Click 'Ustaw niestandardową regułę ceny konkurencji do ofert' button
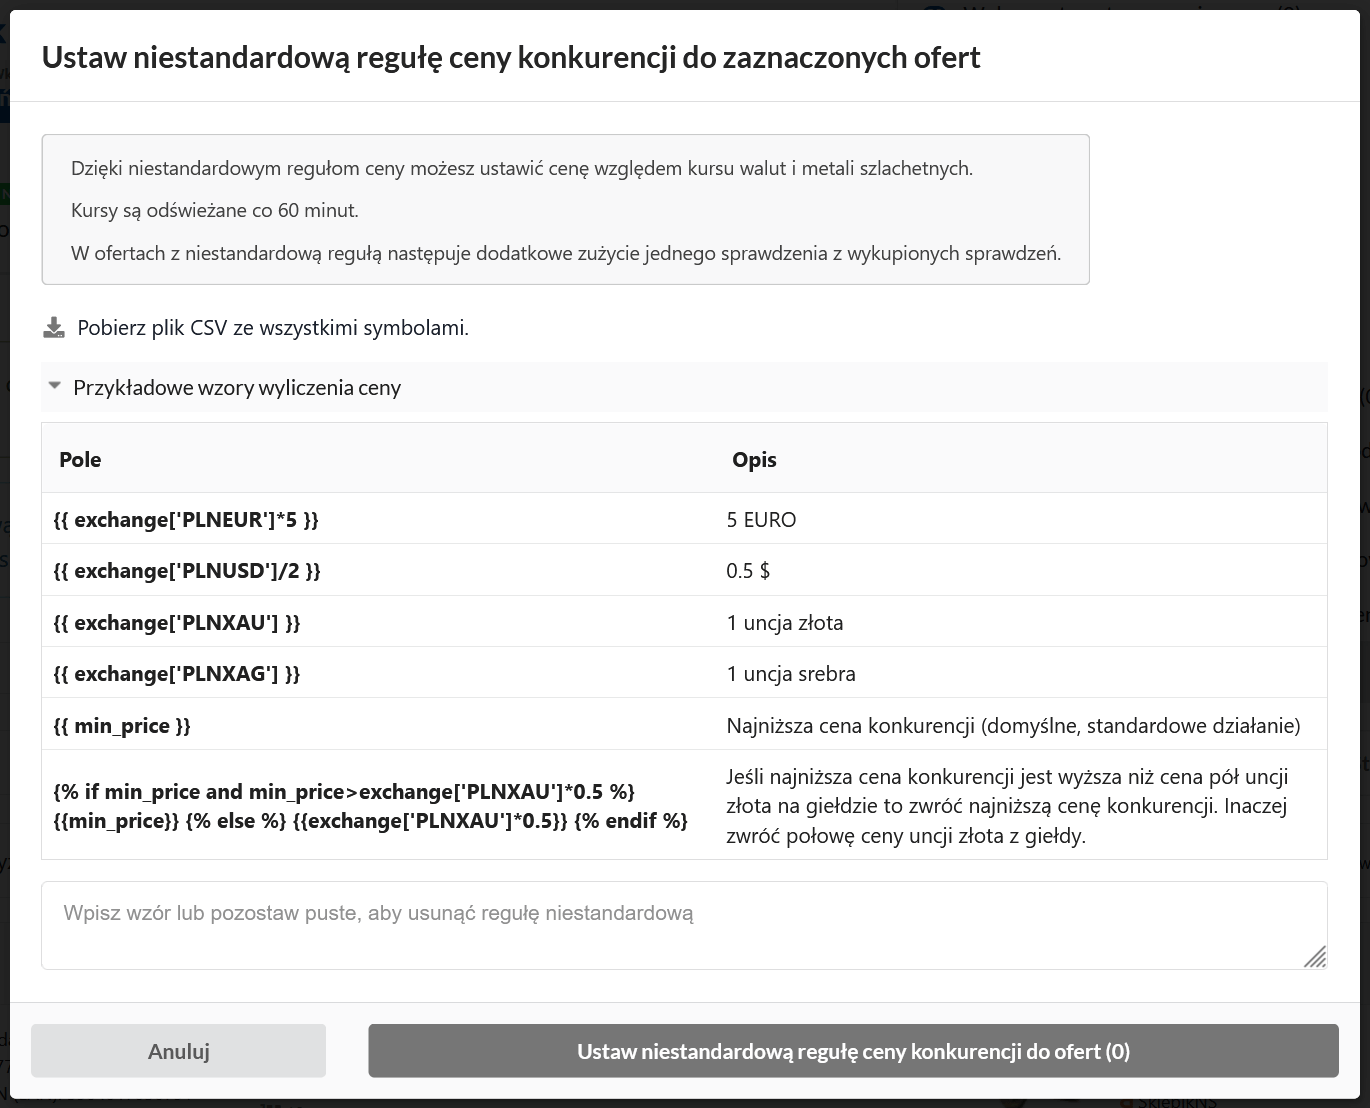The height and width of the screenshot is (1108, 1370). click(x=853, y=1051)
